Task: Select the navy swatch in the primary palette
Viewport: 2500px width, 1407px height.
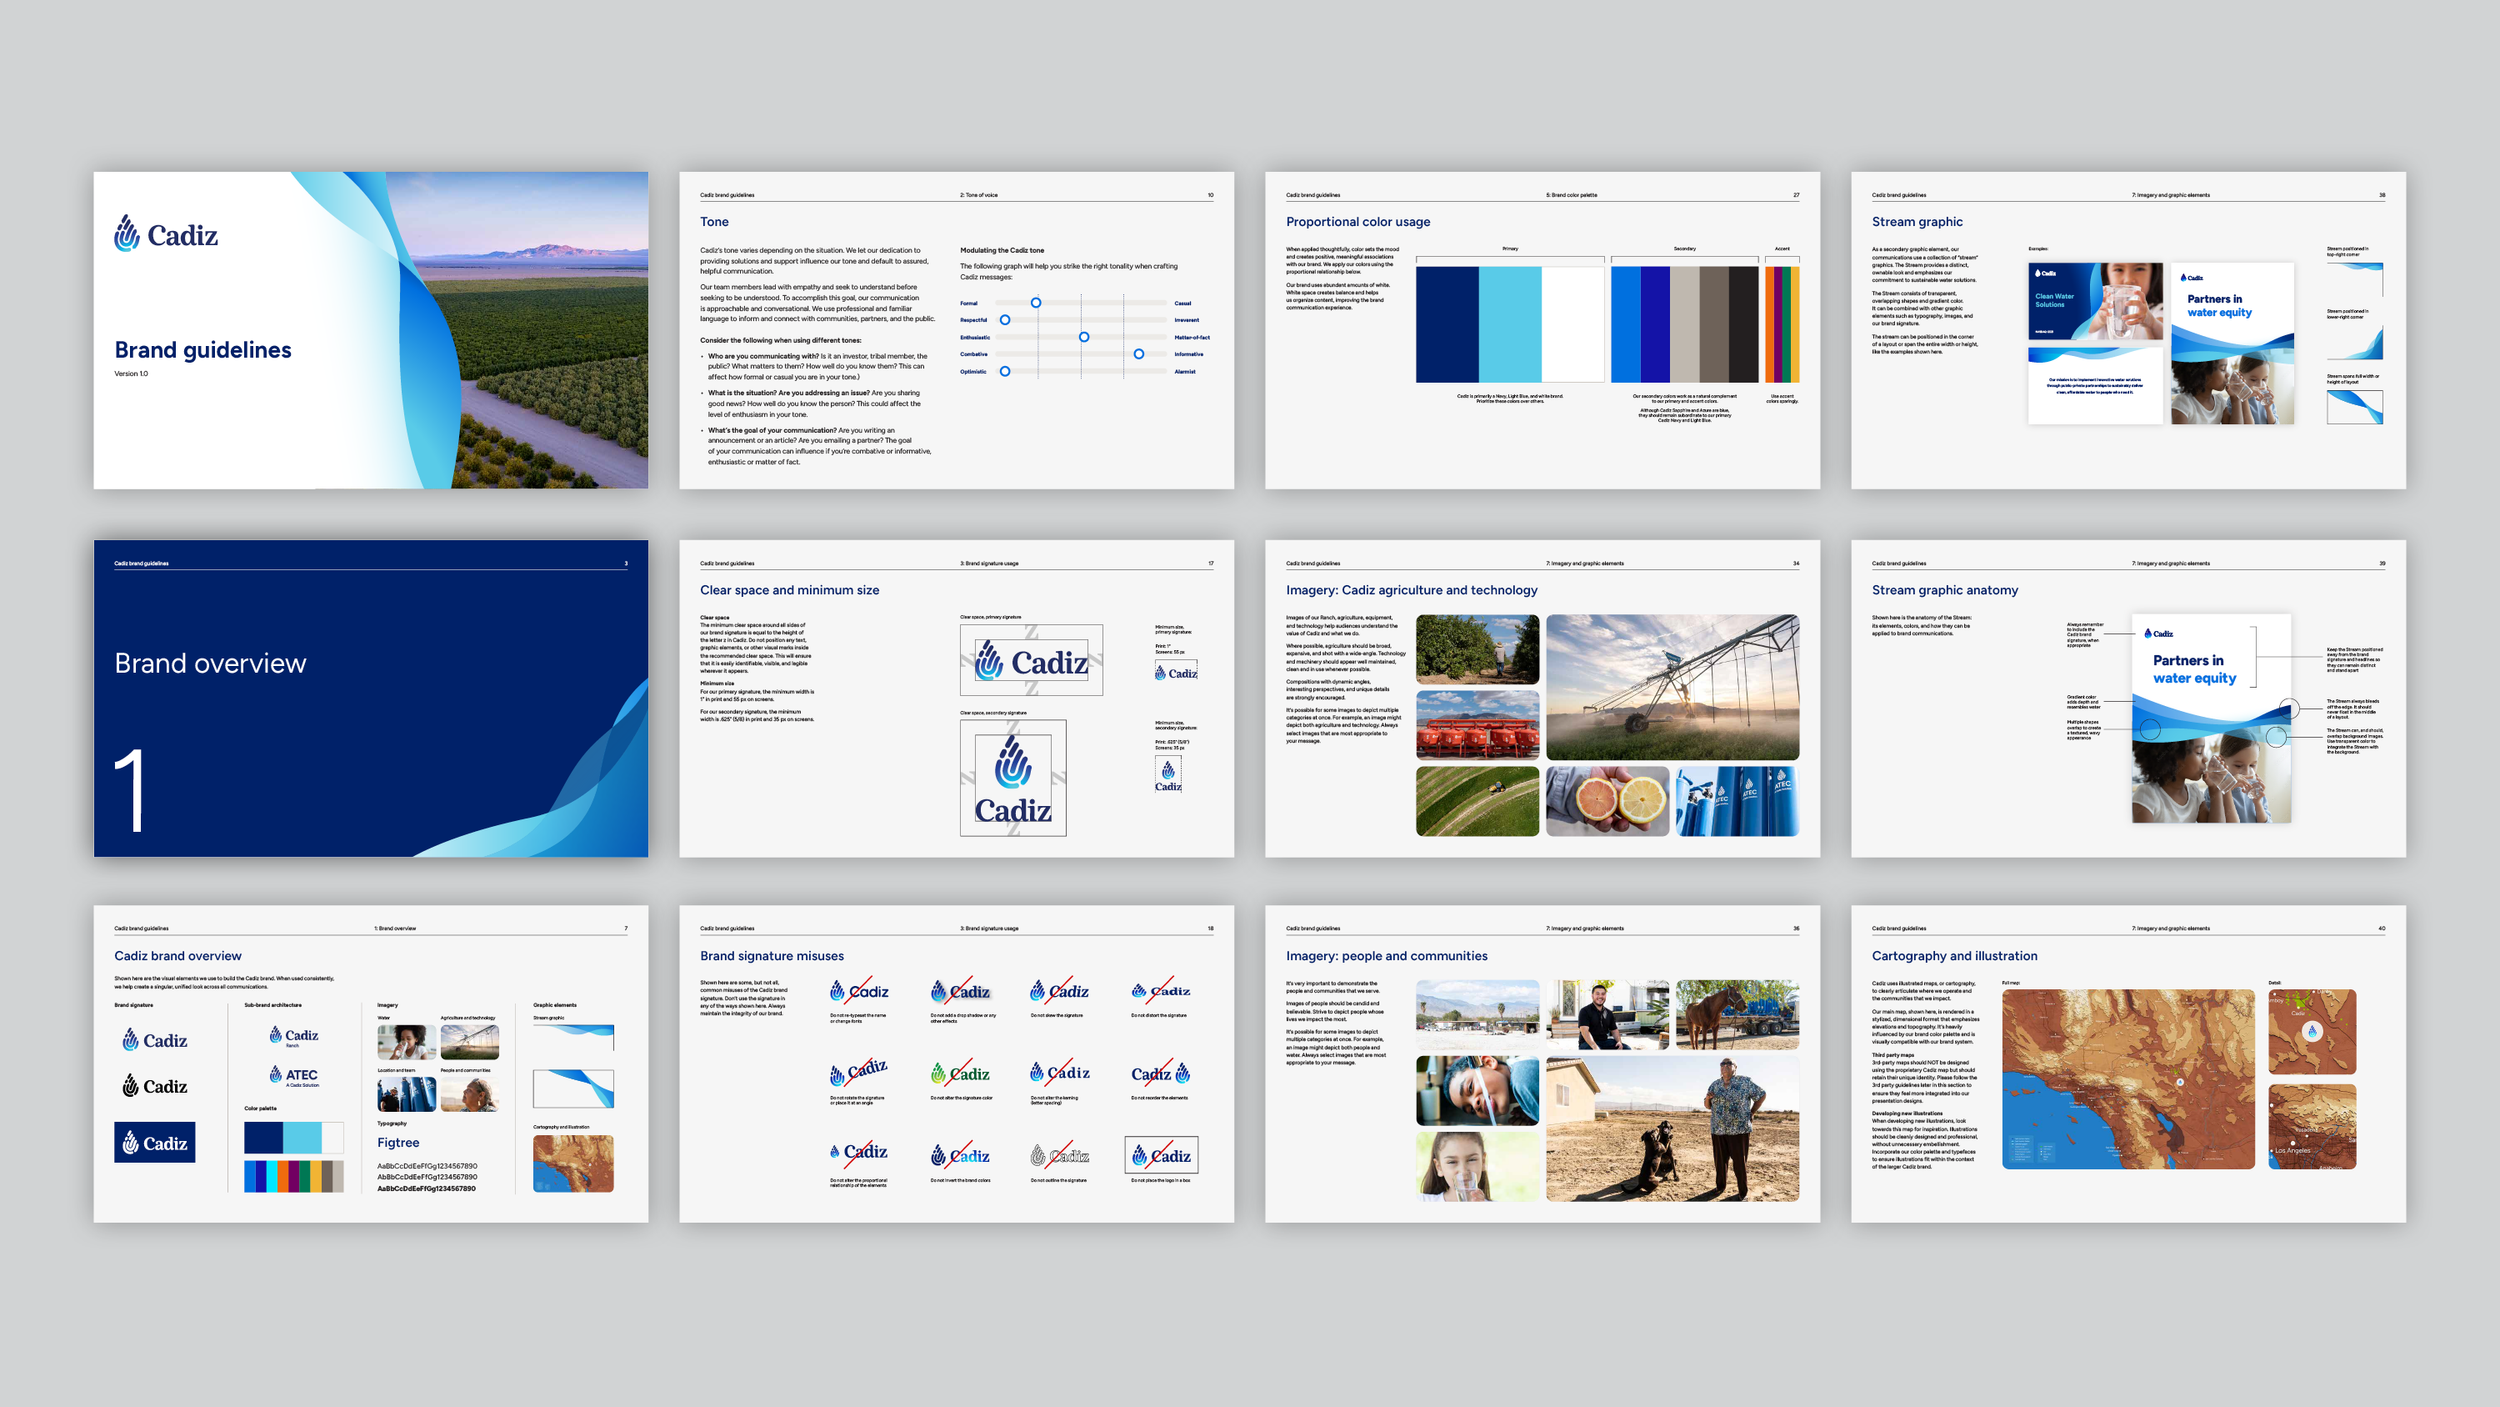Action: tap(1446, 324)
